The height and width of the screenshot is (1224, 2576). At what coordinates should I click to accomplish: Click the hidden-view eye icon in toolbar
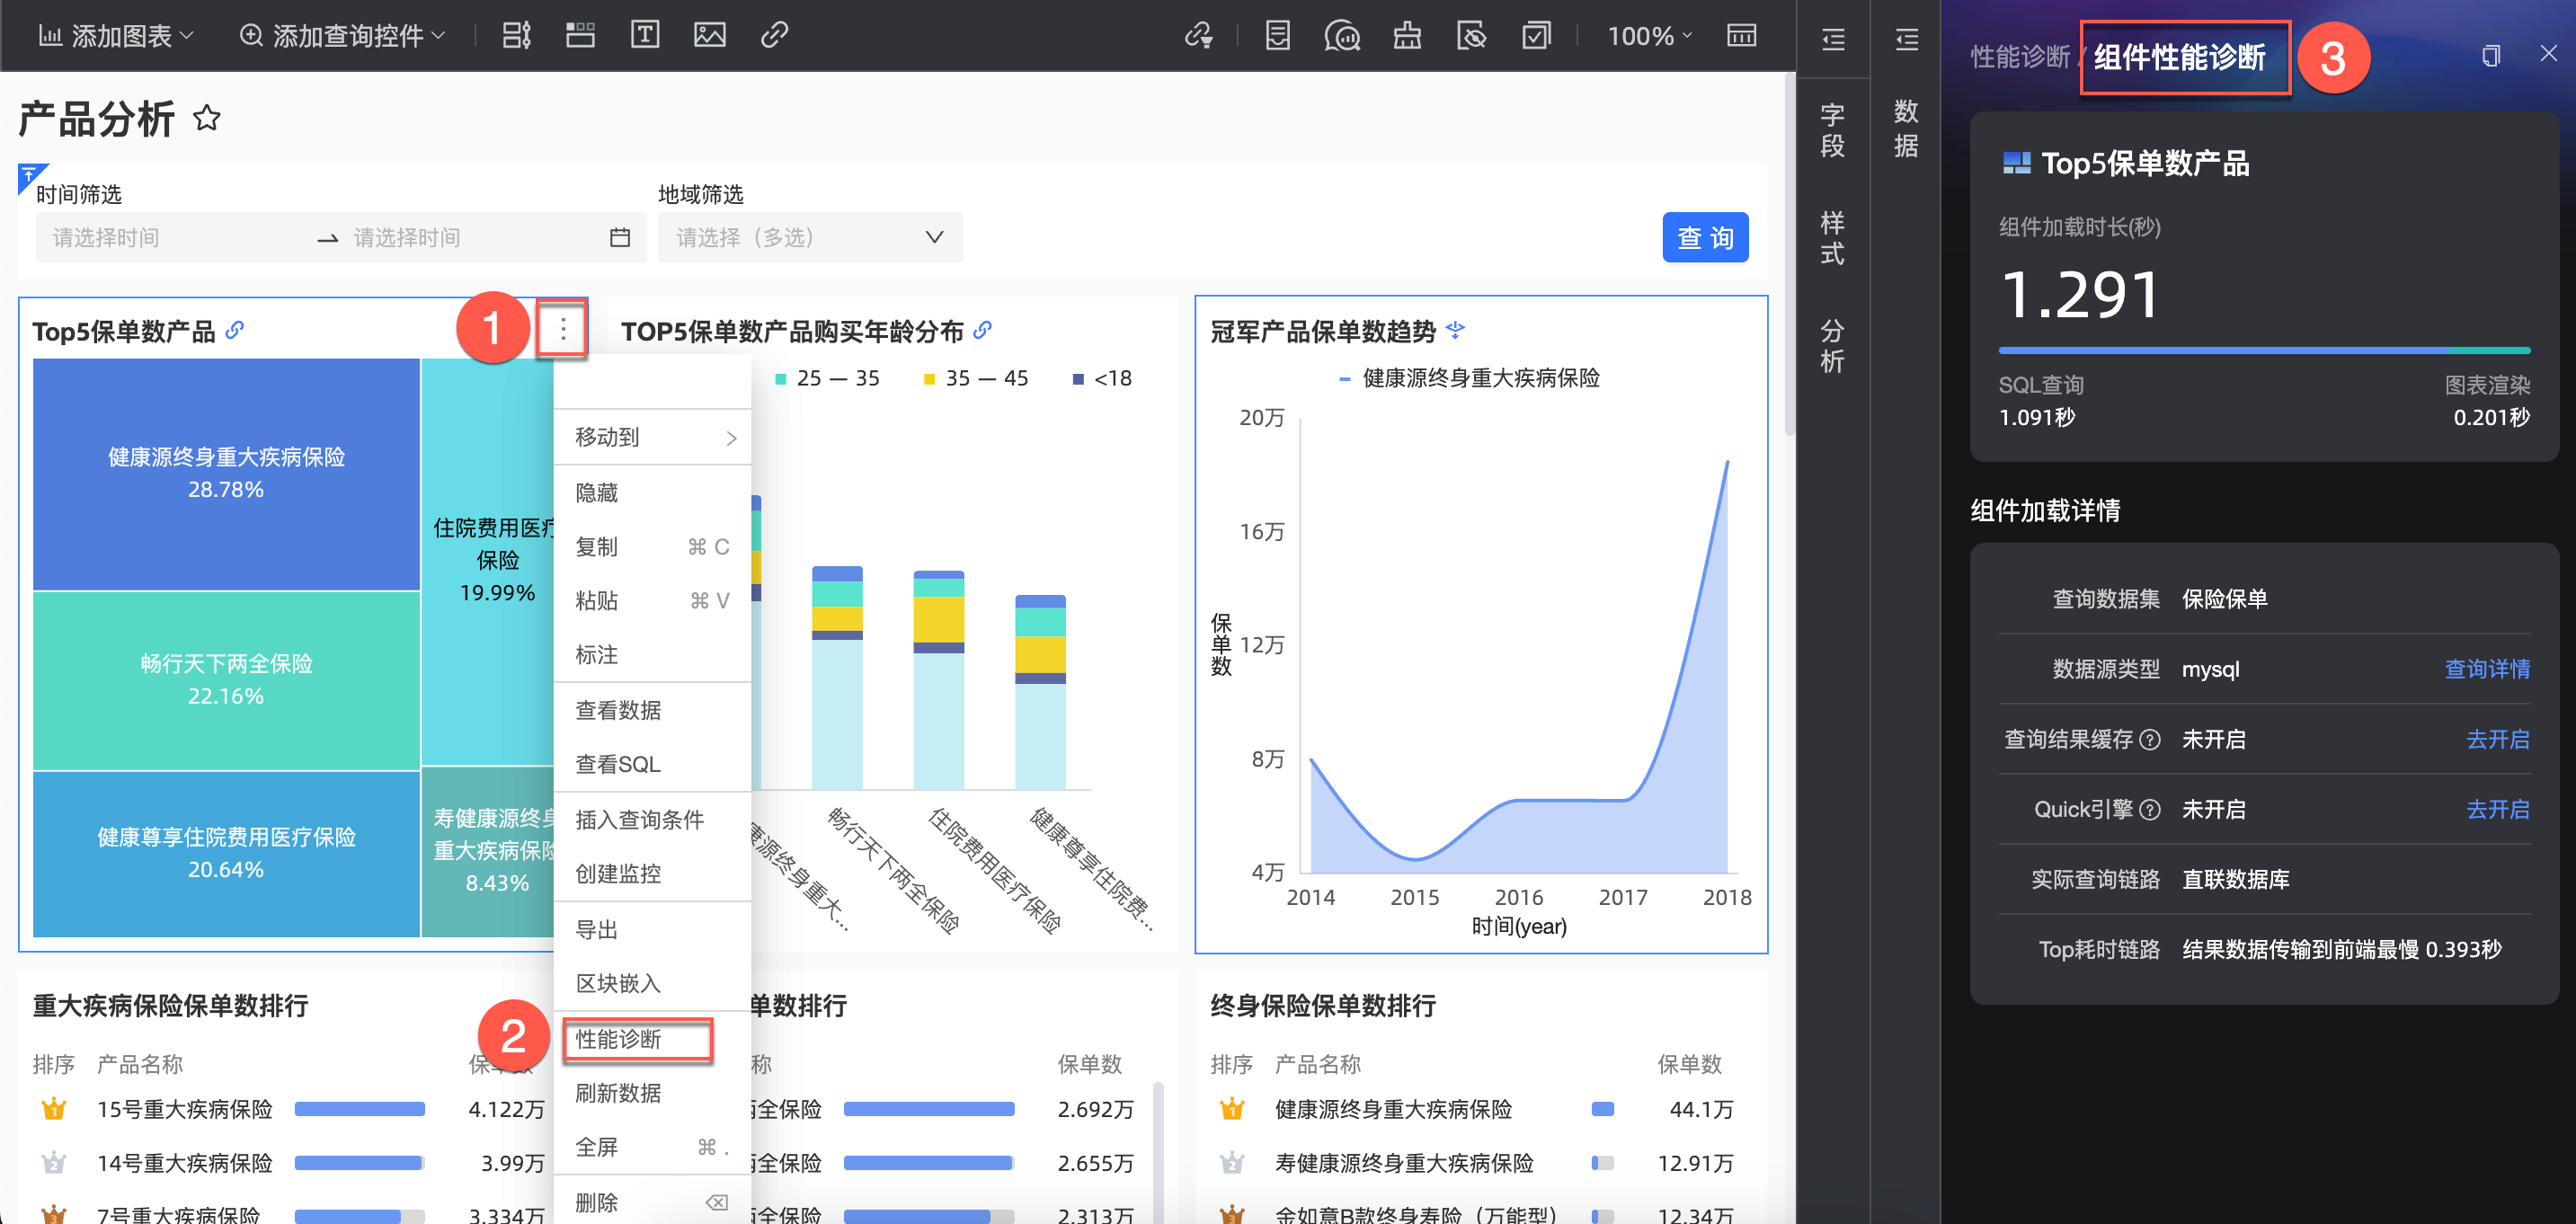coord(1472,36)
